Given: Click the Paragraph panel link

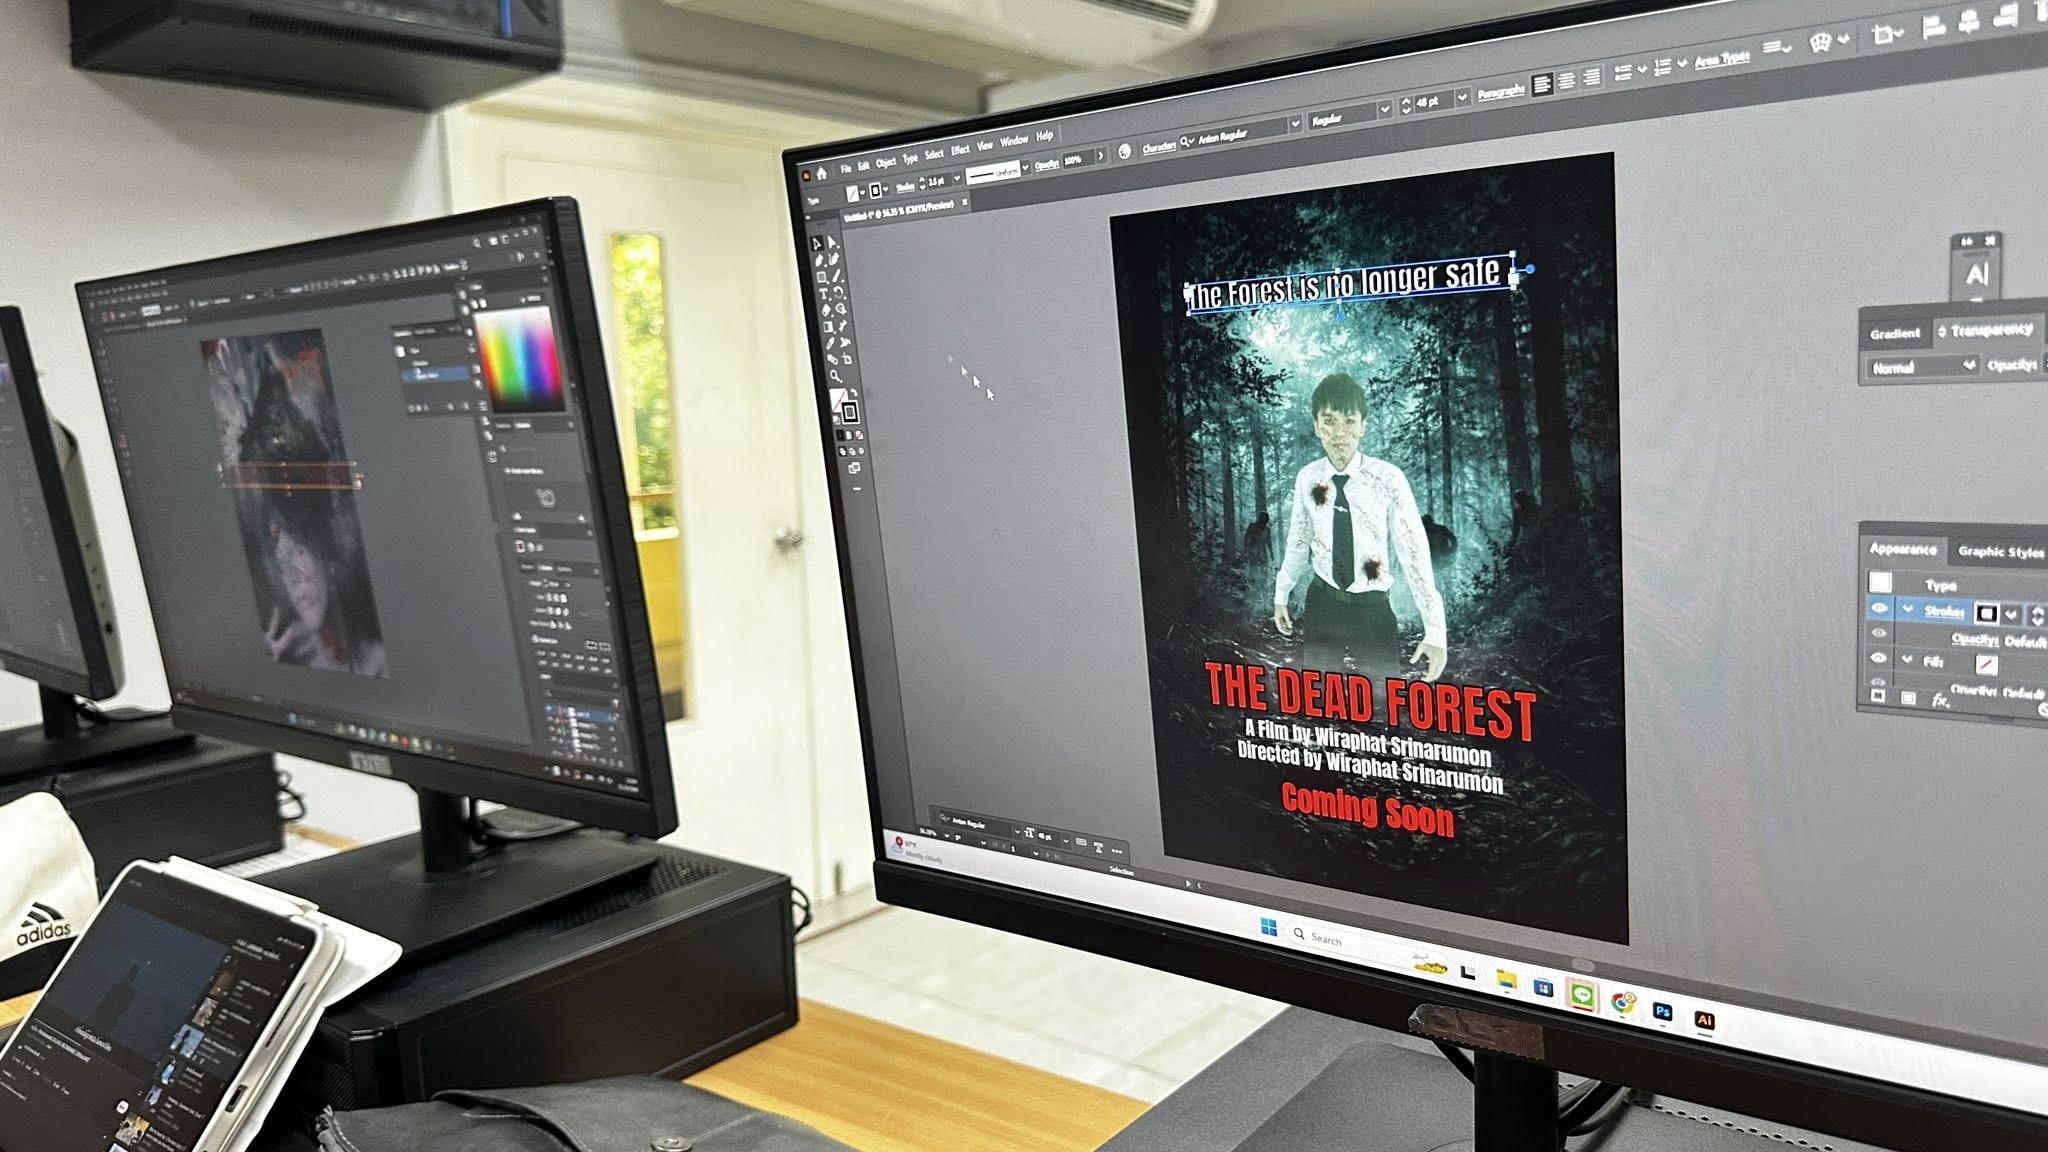Looking at the screenshot, I should [x=1500, y=92].
